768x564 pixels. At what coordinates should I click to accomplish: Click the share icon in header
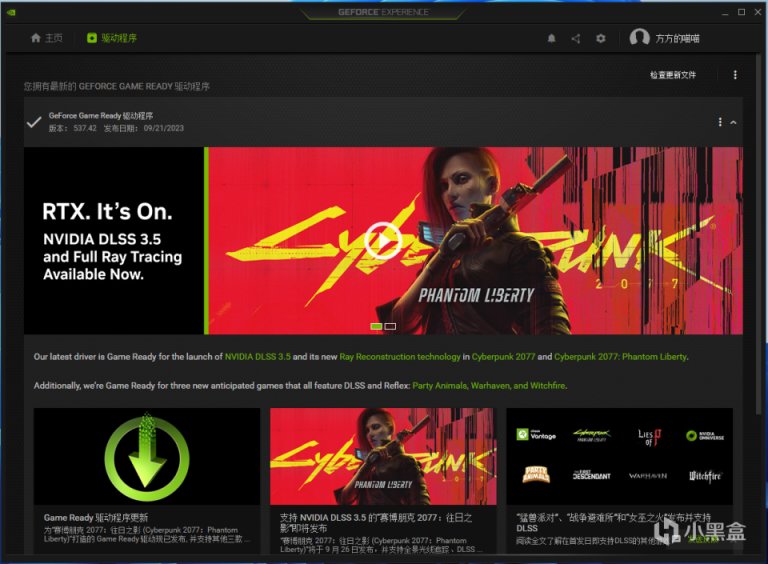[576, 38]
